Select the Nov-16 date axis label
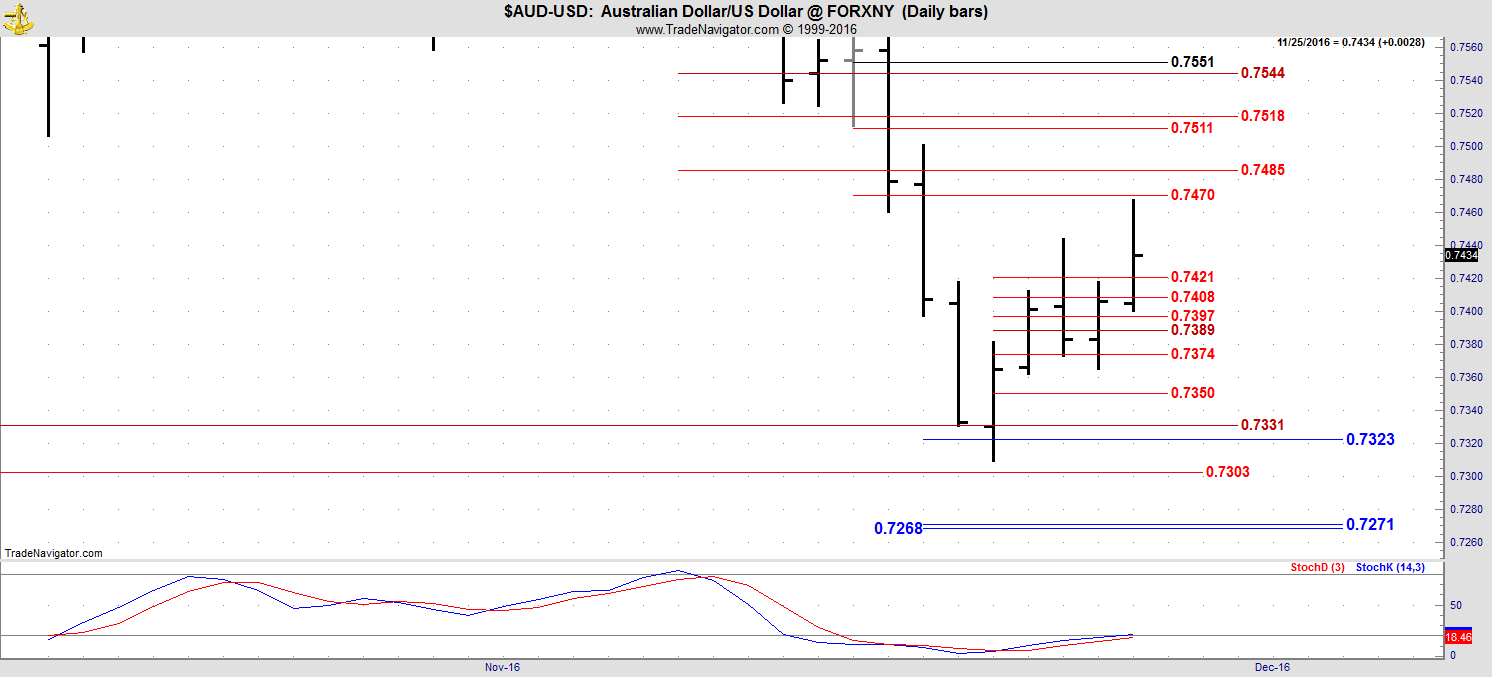 click(502, 667)
